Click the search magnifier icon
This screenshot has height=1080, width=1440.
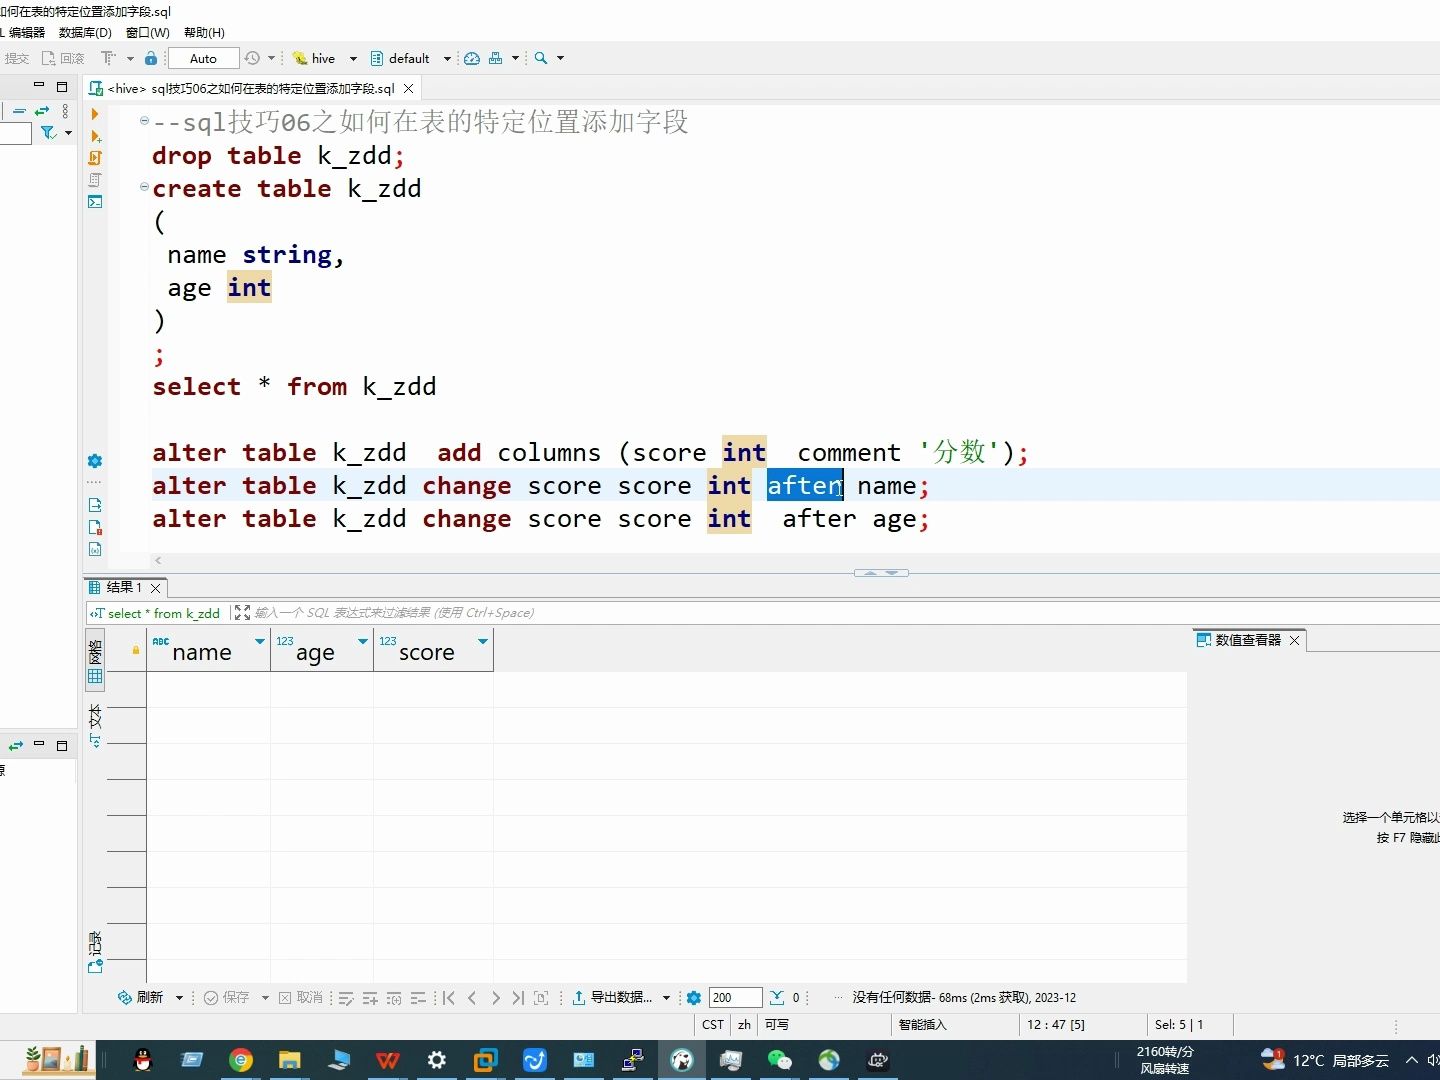(x=541, y=58)
